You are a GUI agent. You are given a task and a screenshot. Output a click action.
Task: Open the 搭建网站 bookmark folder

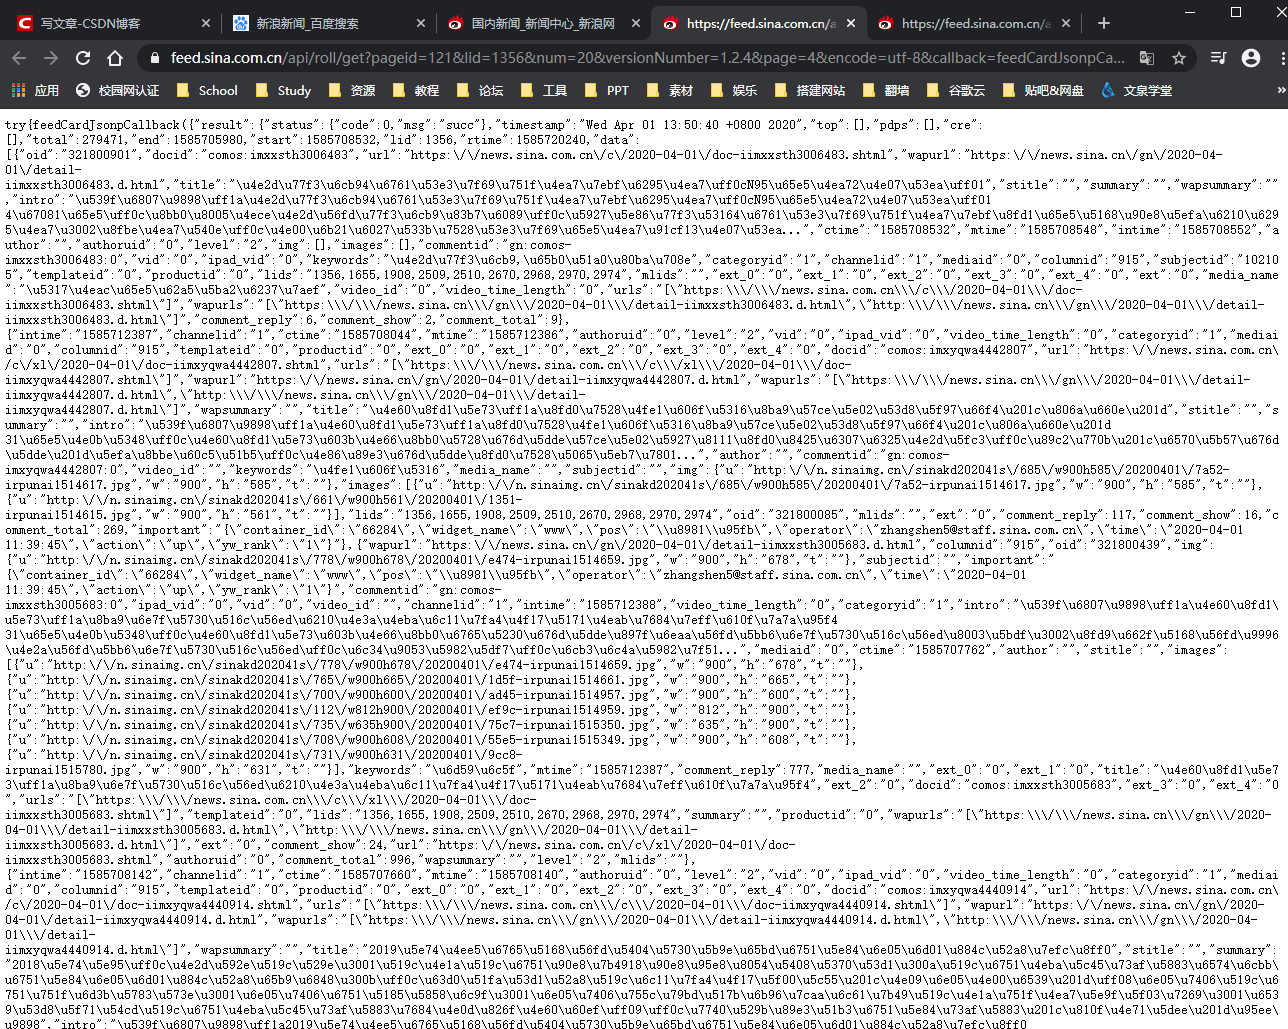809,90
